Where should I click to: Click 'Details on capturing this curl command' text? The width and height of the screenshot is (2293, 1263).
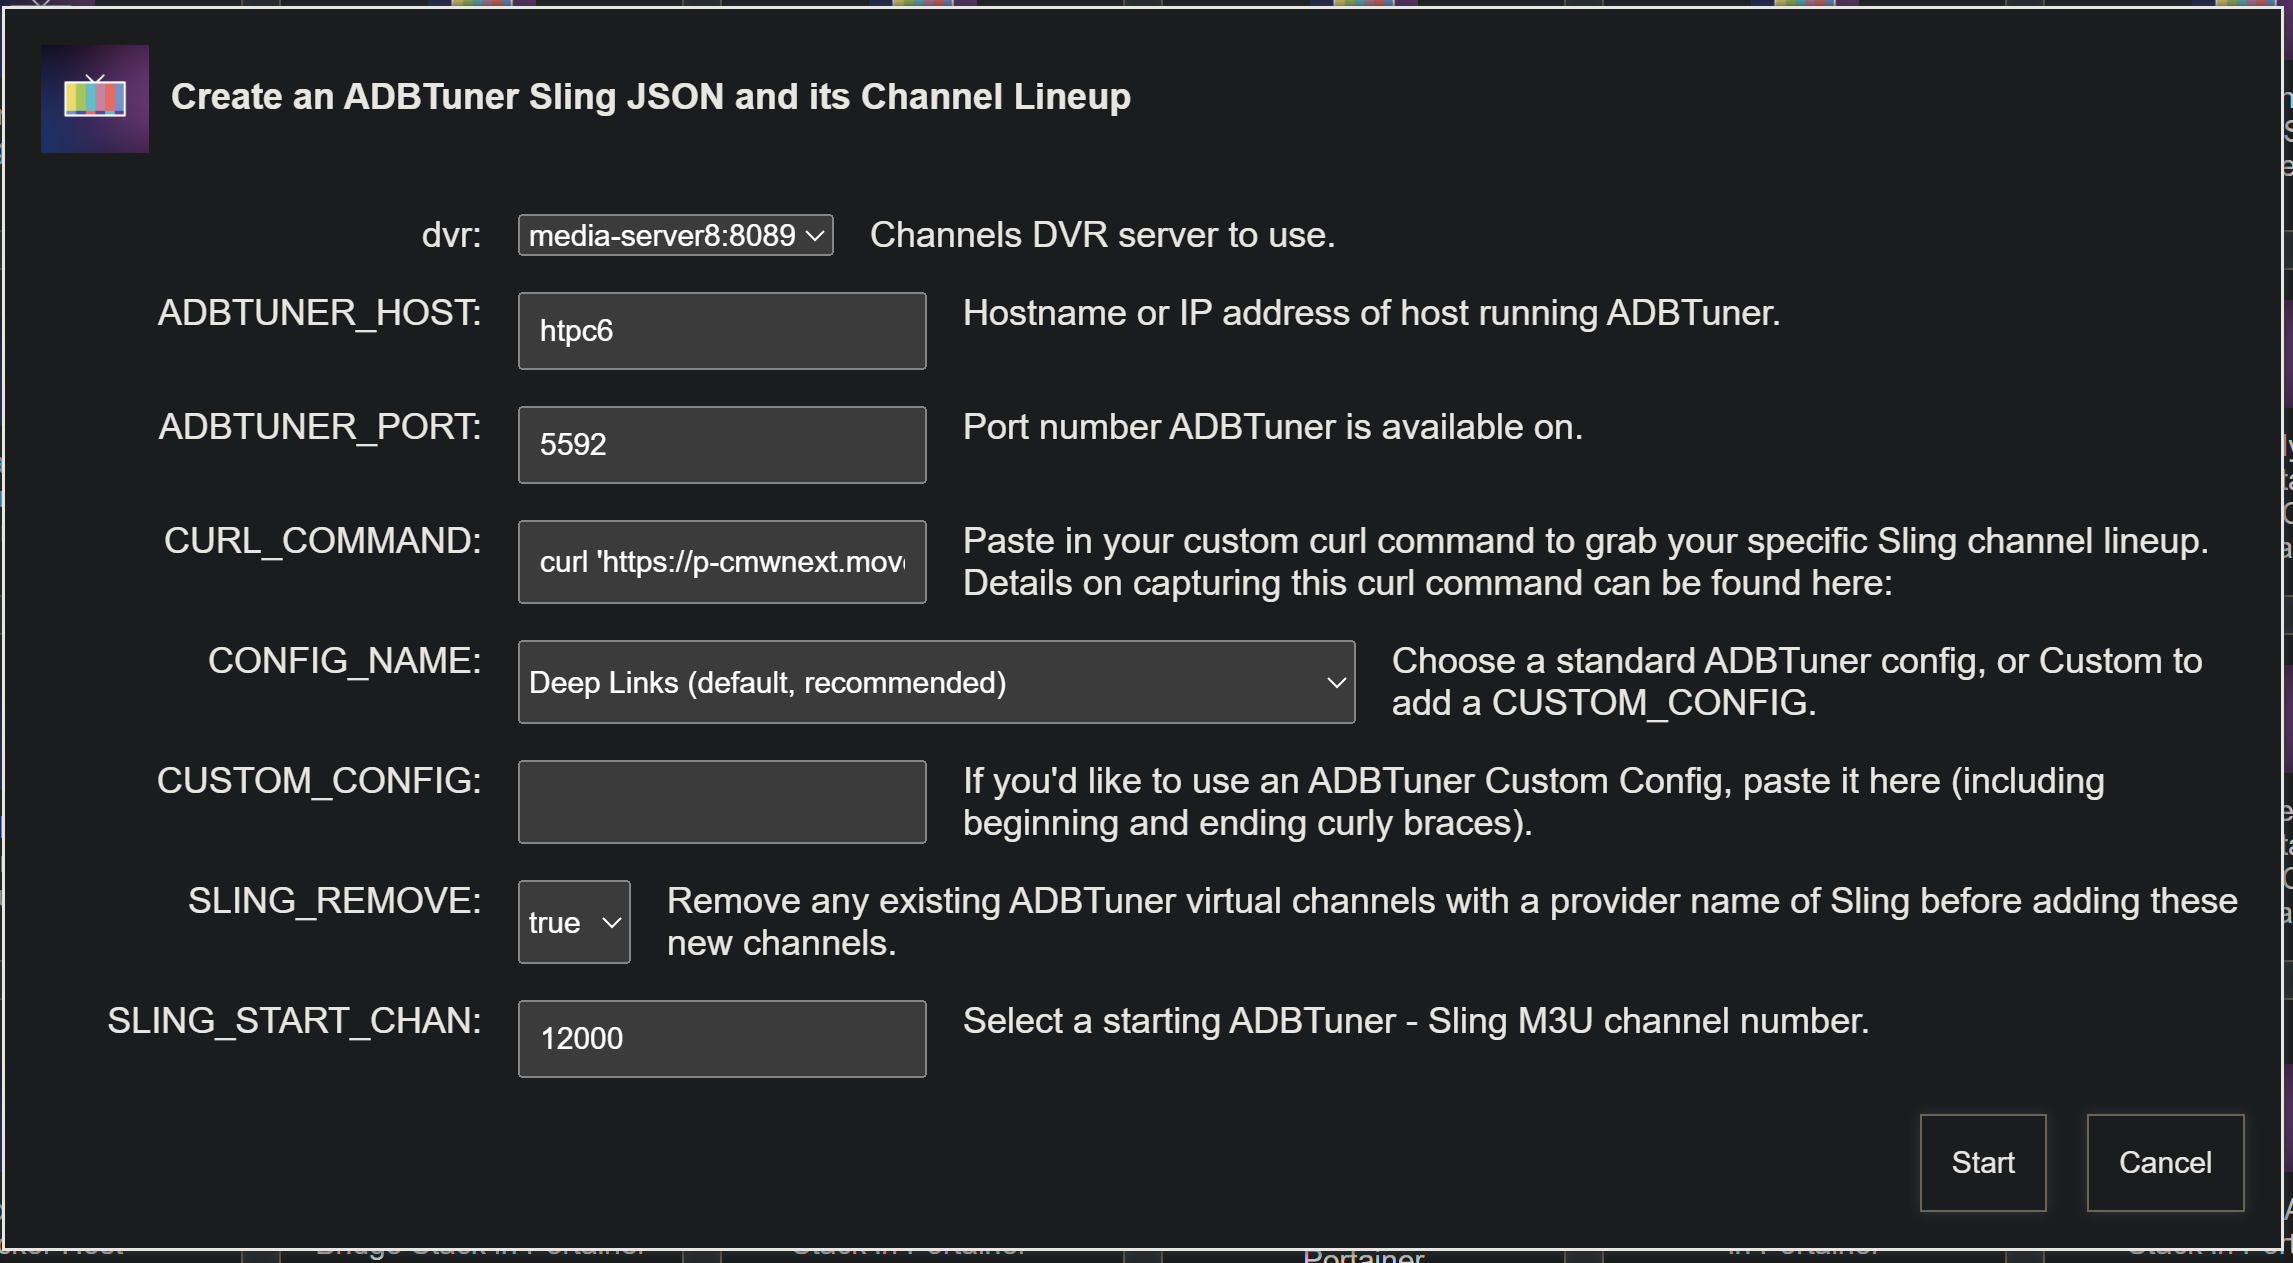click(x=1427, y=583)
